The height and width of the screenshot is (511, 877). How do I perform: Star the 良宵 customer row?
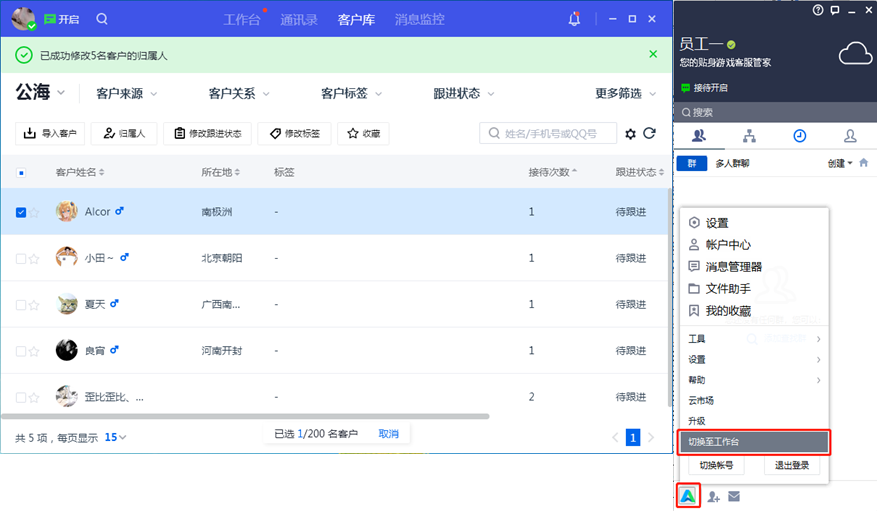34,352
